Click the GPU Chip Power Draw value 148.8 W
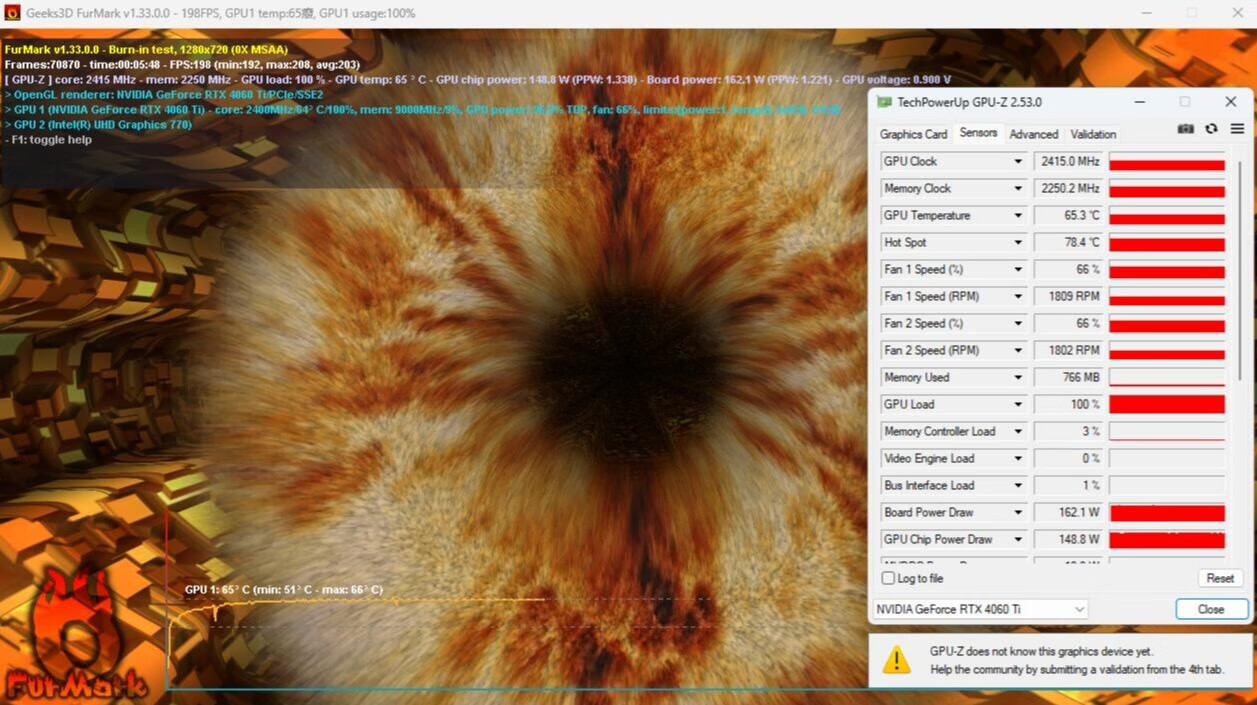The width and height of the screenshot is (1257, 705). tap(1068, 539)
